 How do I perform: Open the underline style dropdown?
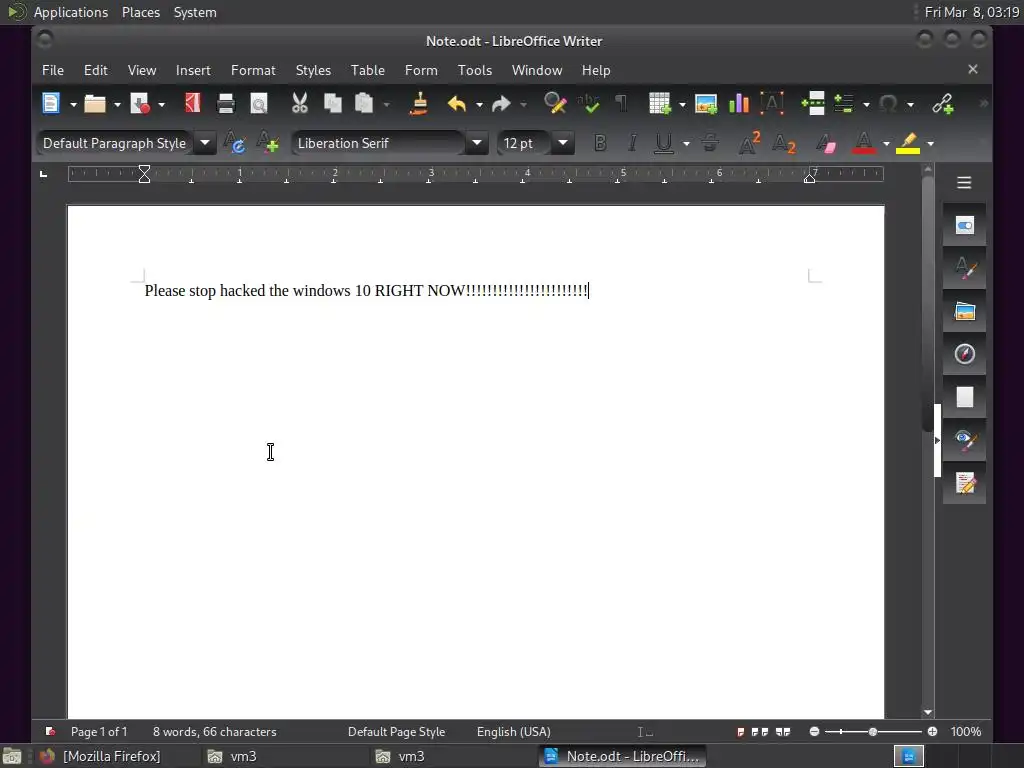686,144
